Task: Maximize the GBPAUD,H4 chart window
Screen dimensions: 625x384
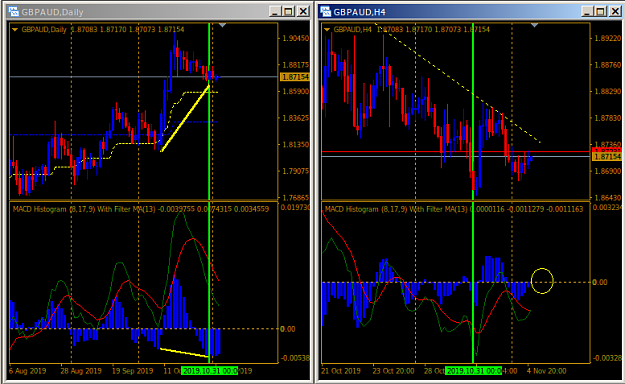Action: pyautogui.click(x=601, y=12)
